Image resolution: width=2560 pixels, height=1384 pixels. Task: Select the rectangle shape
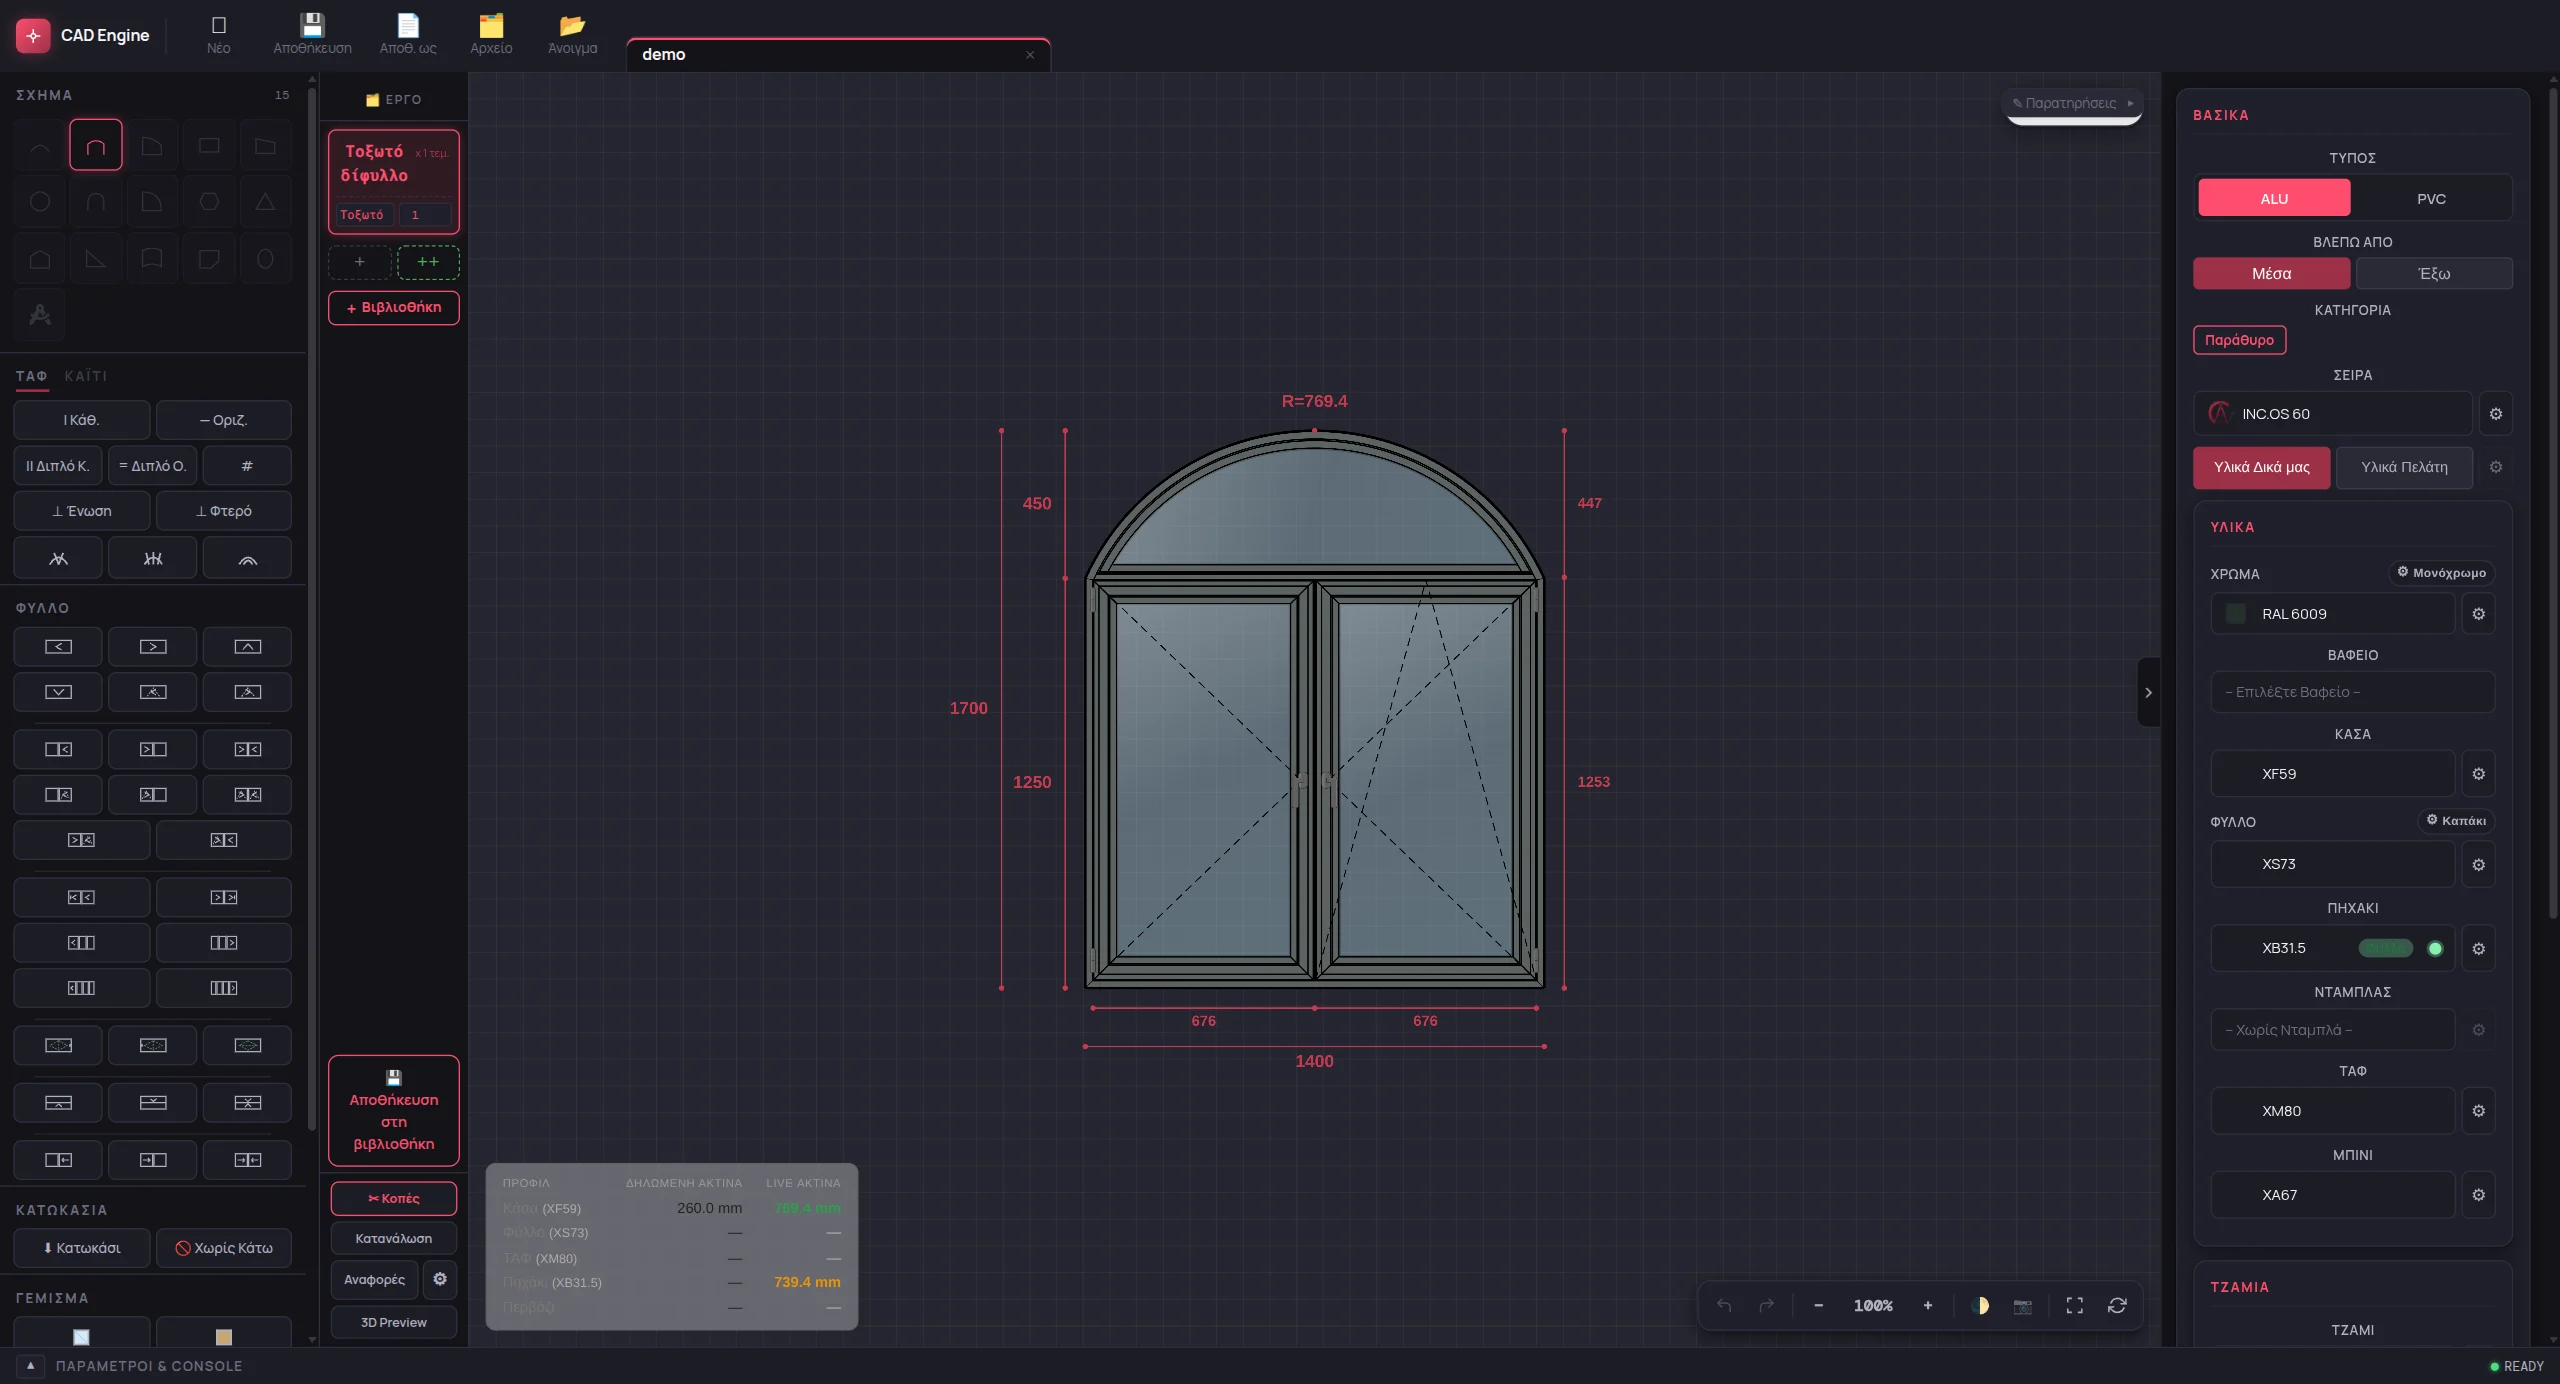209,146
